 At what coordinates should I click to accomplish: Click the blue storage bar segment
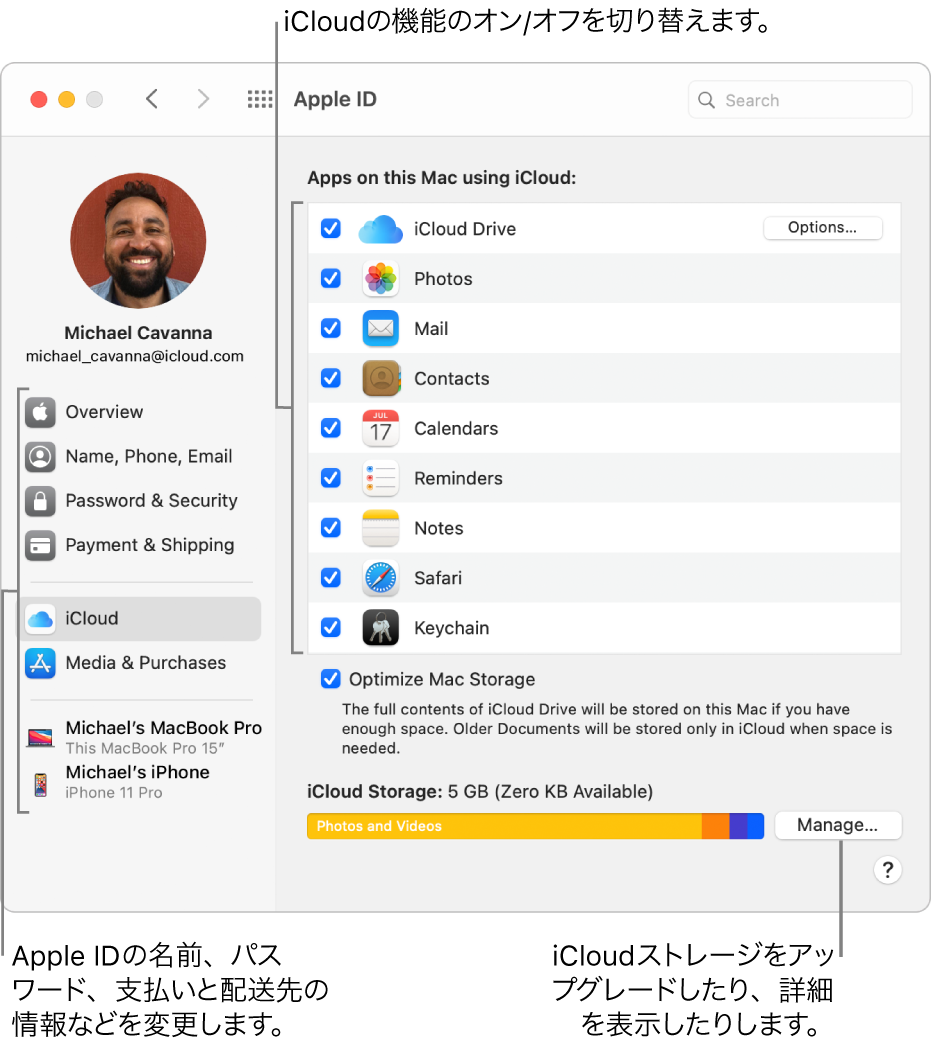pyautogui.click(x=756, y=826)
